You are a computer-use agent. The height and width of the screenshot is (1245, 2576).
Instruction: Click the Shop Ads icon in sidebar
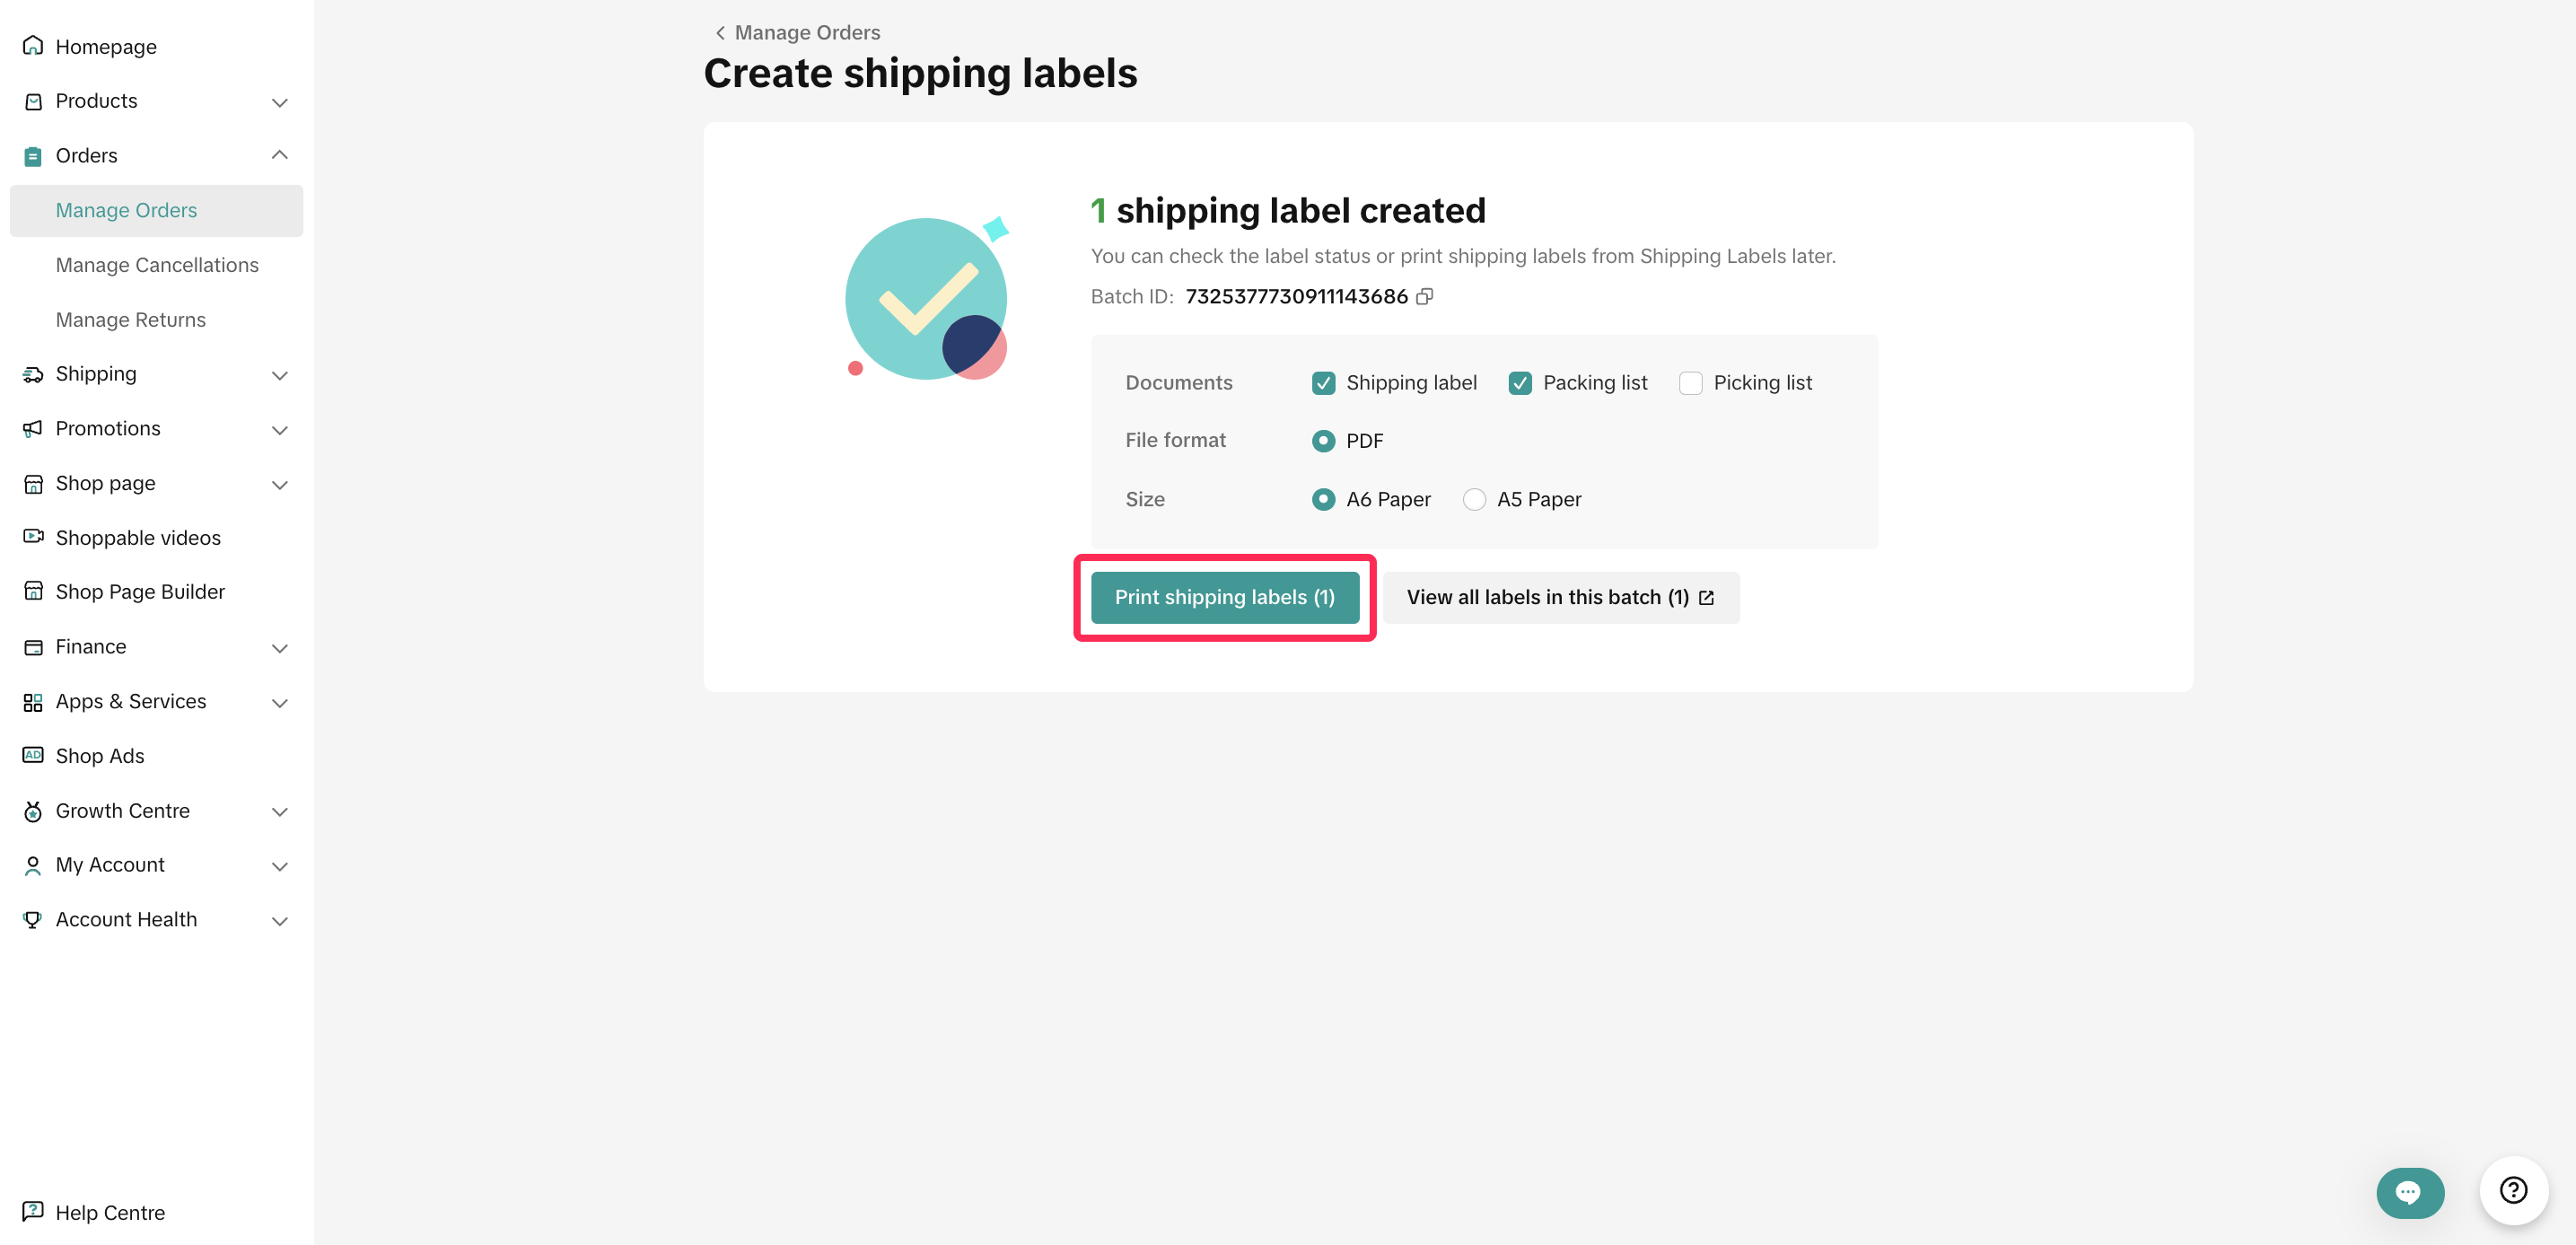(x=33, y=755)
